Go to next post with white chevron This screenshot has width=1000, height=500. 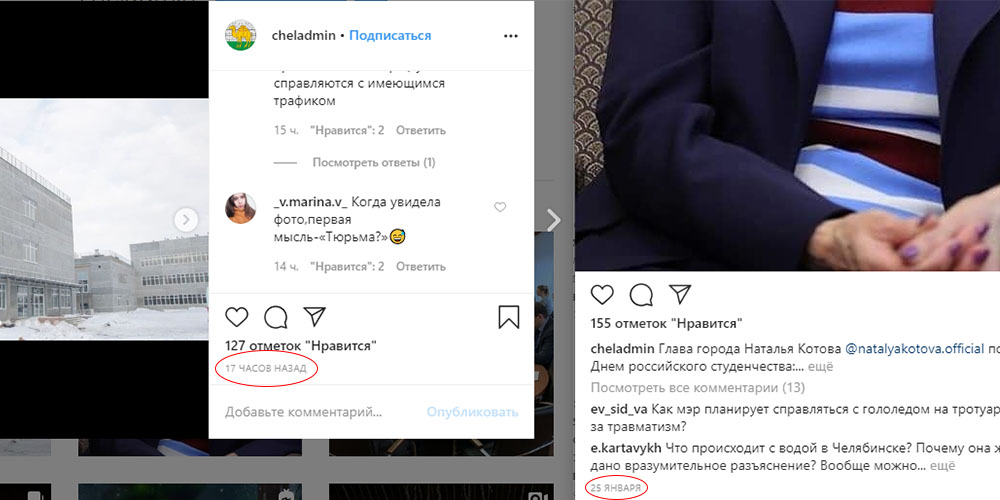(x=554, y=221)
